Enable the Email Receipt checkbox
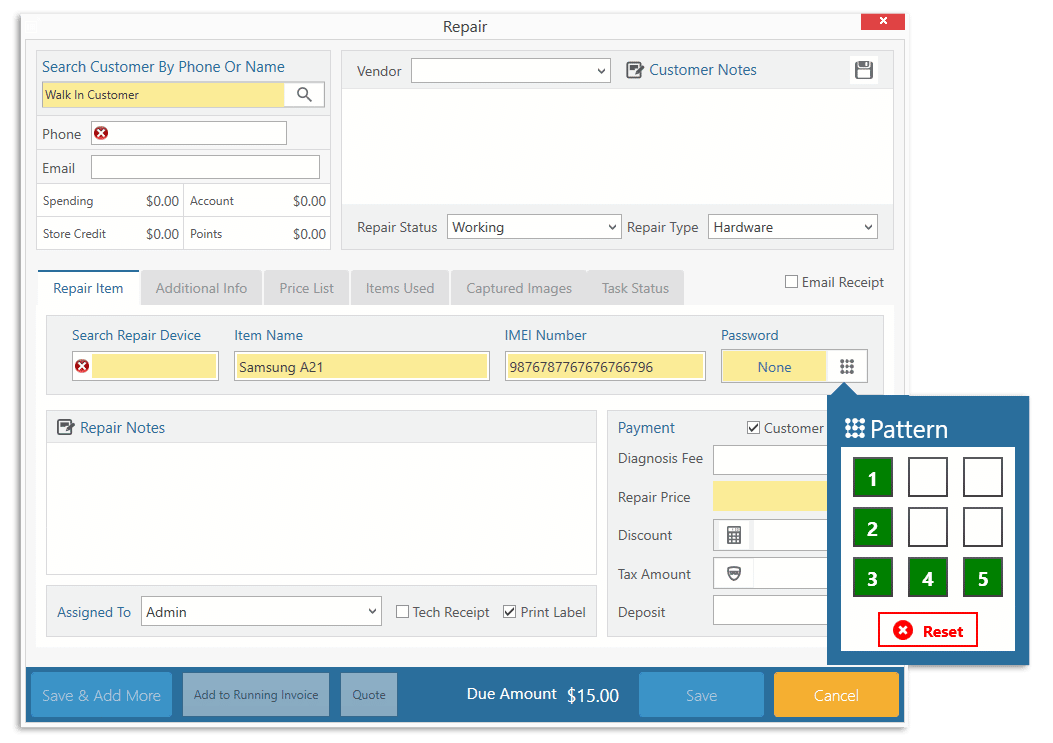 pyautogui.click(x=790, y=282)
